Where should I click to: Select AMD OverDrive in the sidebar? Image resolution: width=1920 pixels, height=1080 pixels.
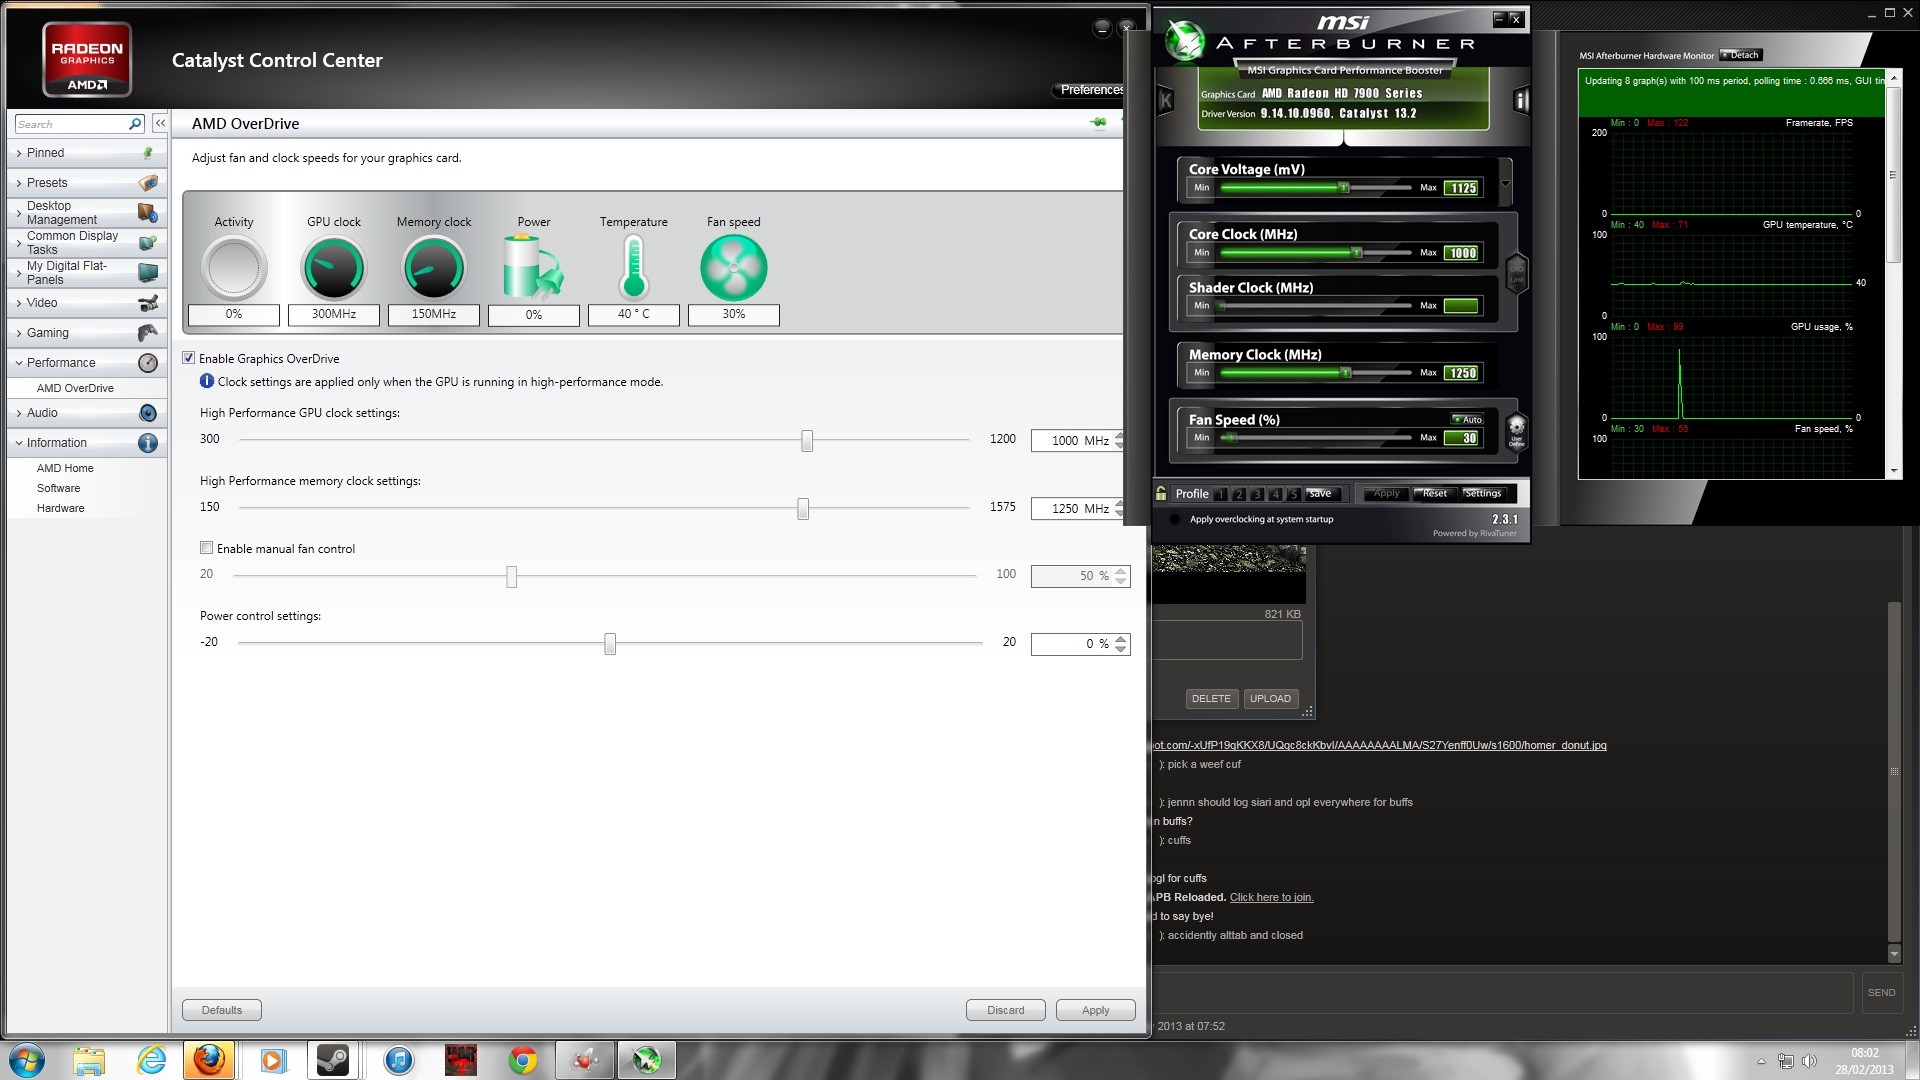click(x=75, y=388)
